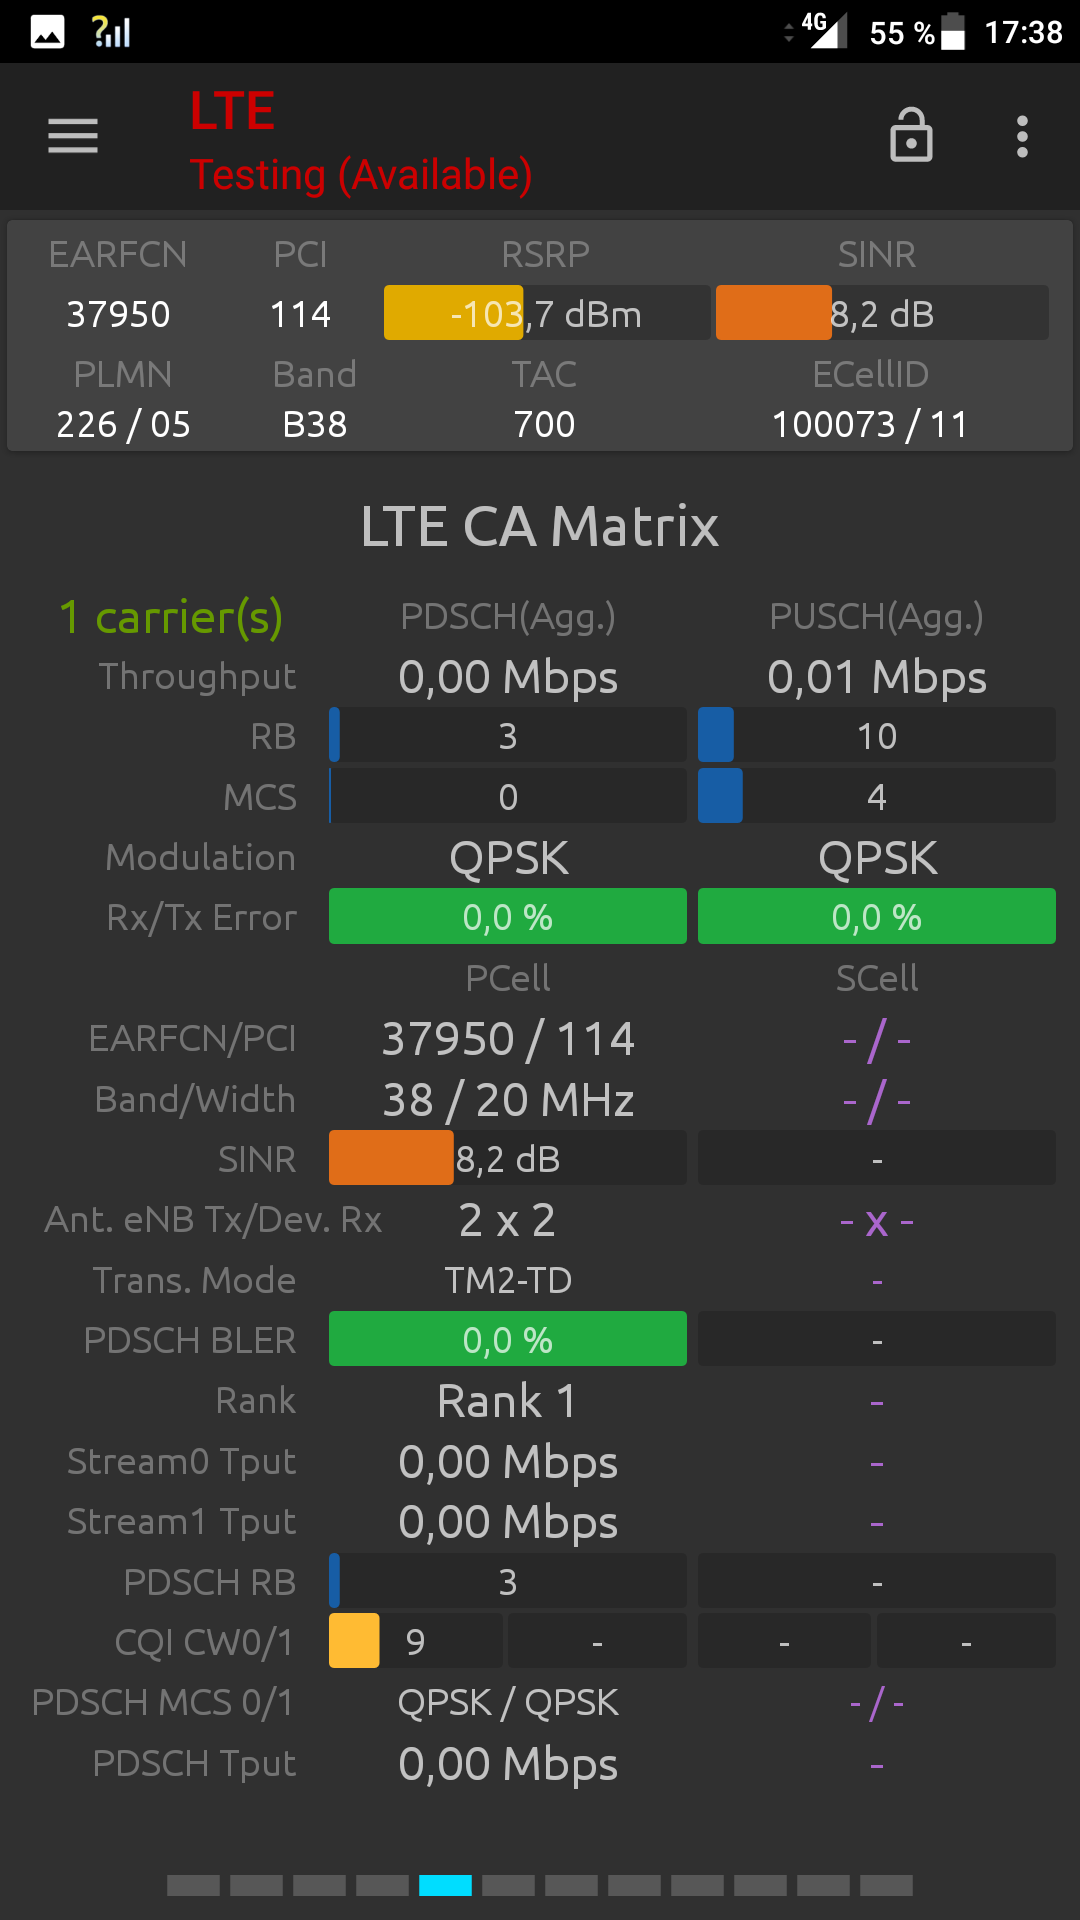
Task: Tap the LTE Testing (Available) title
Action: point(361,141)
